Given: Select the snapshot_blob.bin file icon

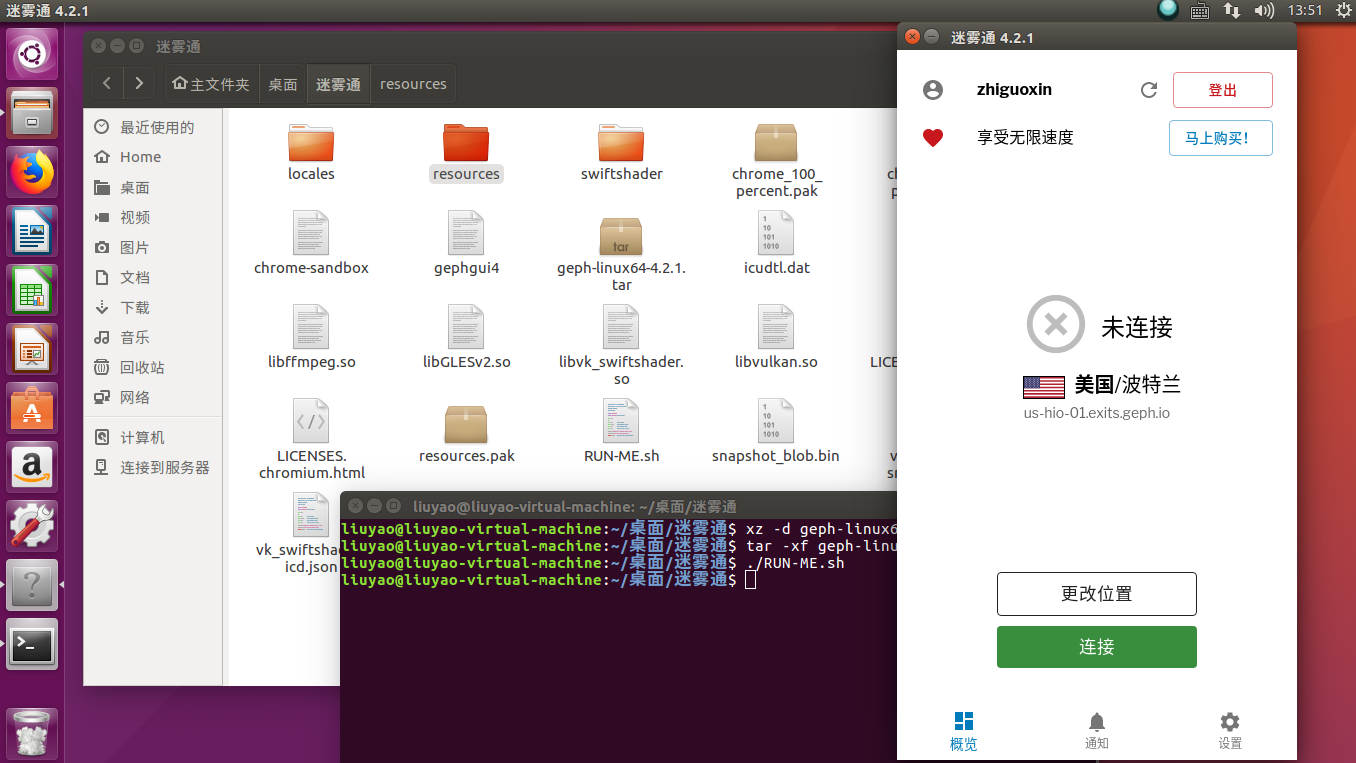Looking at the screenshot, I should pyautogui.click(x=776, y=421).
